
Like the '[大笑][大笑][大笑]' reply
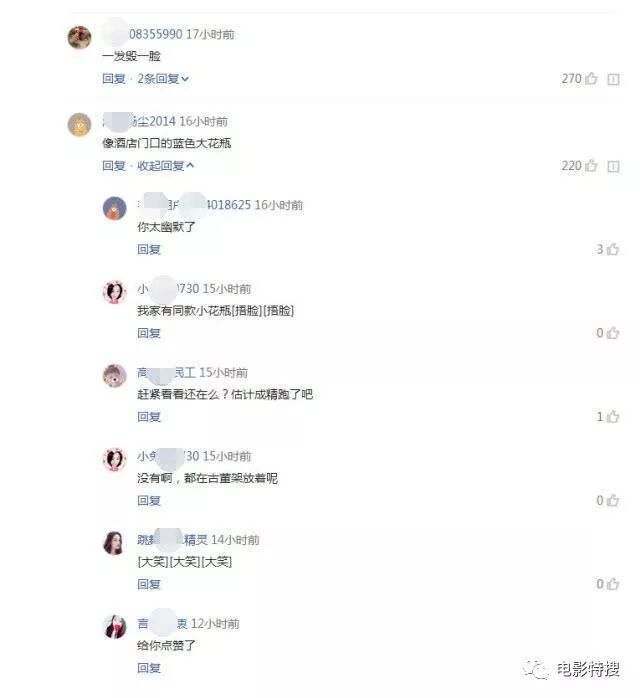(x=613, y=584)
